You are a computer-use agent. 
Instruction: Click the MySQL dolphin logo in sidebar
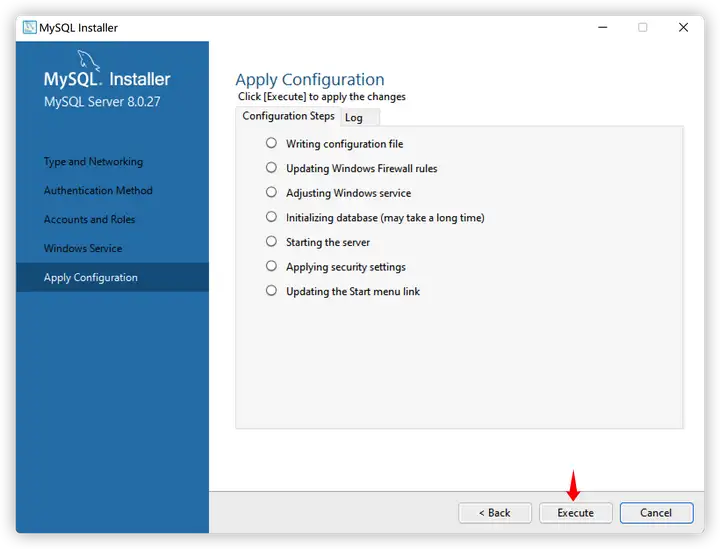click(x=88, y=61)
